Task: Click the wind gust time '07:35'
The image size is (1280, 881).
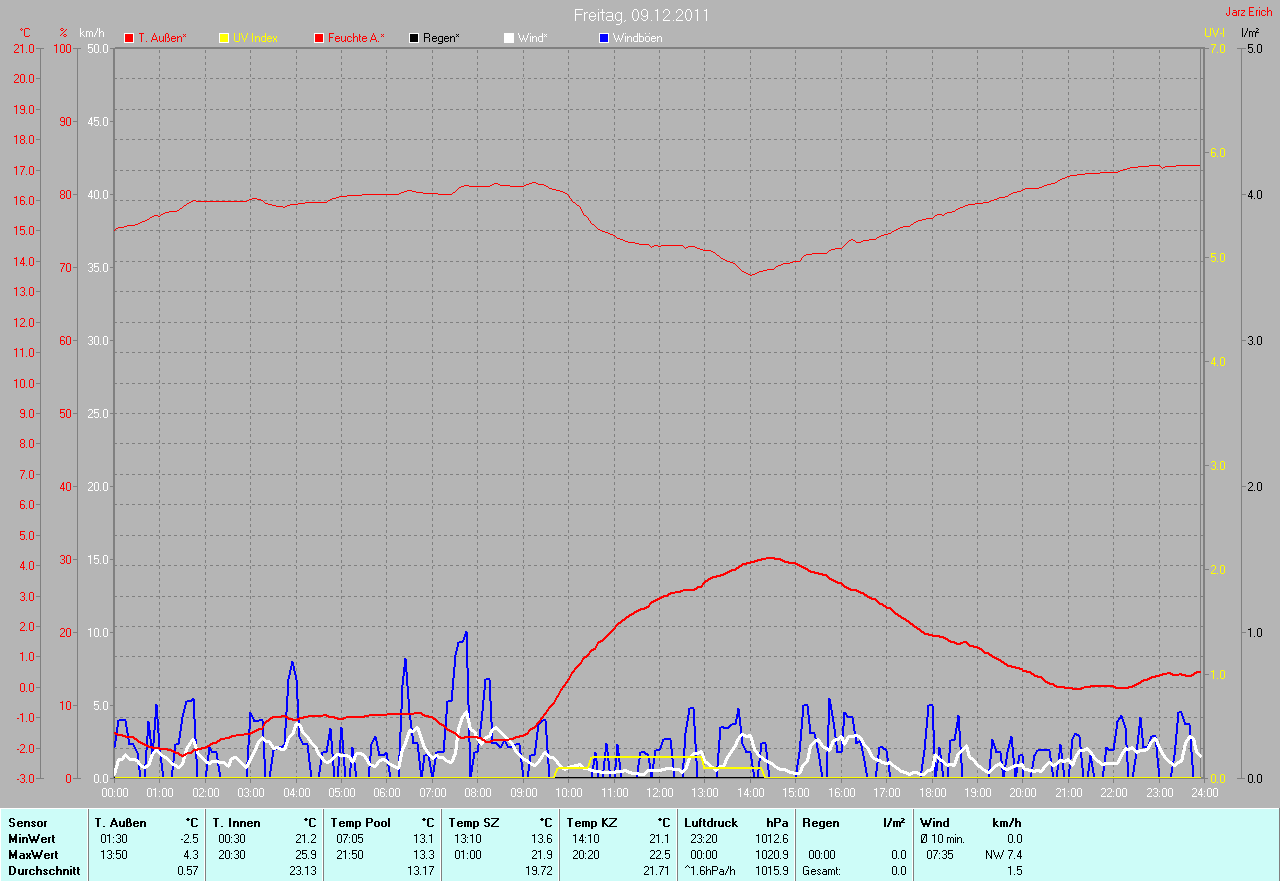Action: point(941,855)
